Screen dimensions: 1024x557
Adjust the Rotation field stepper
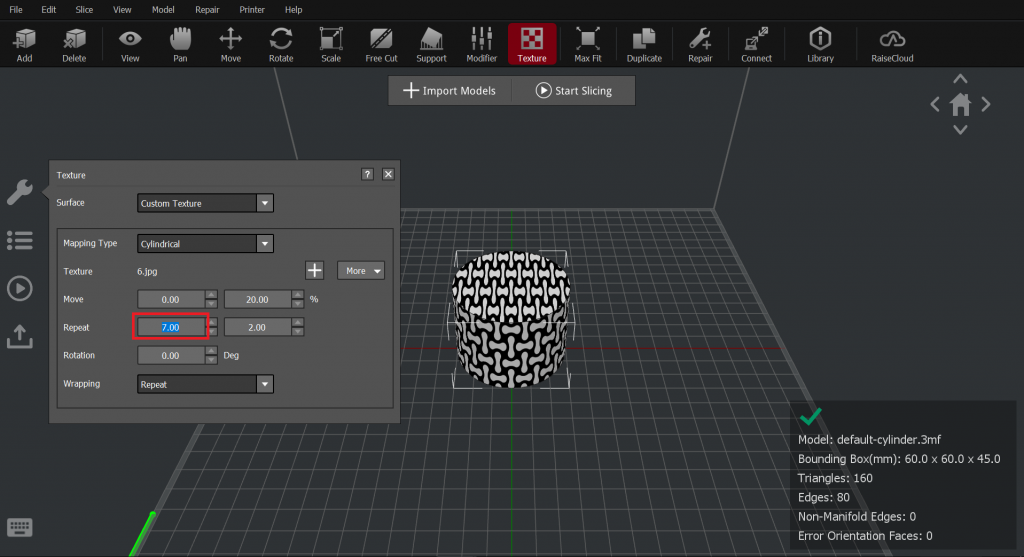(211, 355)
